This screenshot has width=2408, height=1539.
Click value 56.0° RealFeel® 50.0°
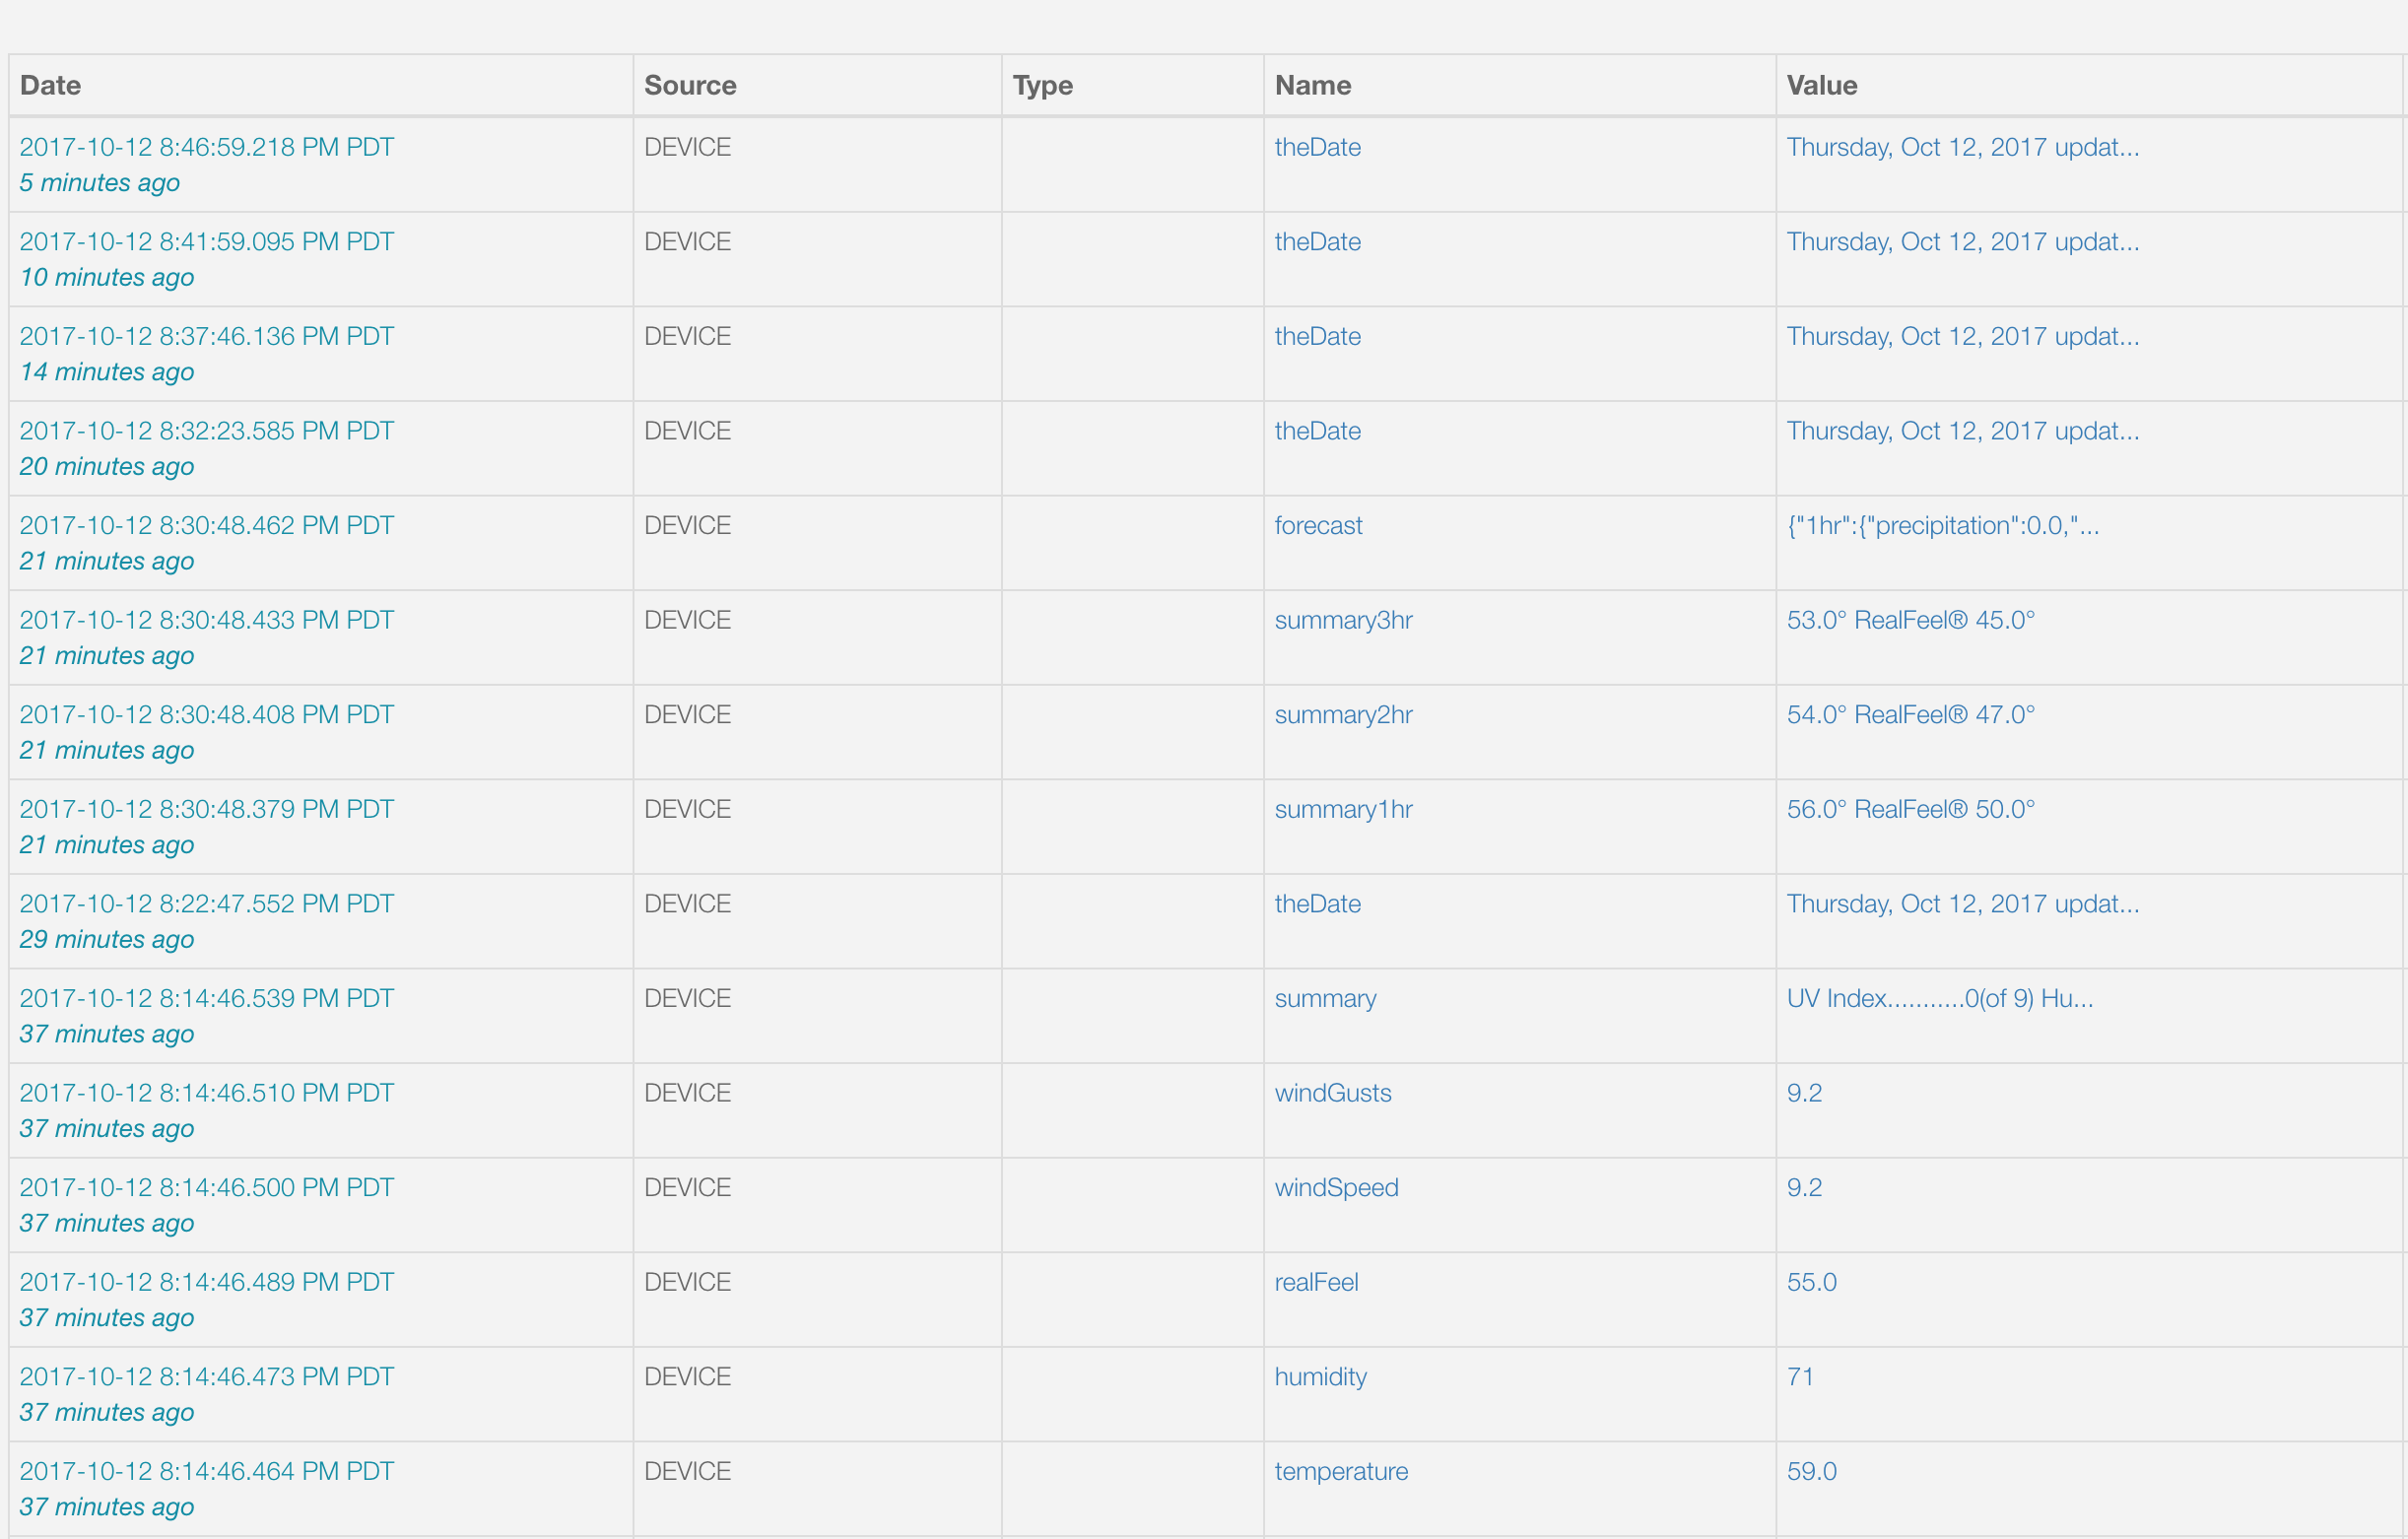click(x=1911, y=809)
